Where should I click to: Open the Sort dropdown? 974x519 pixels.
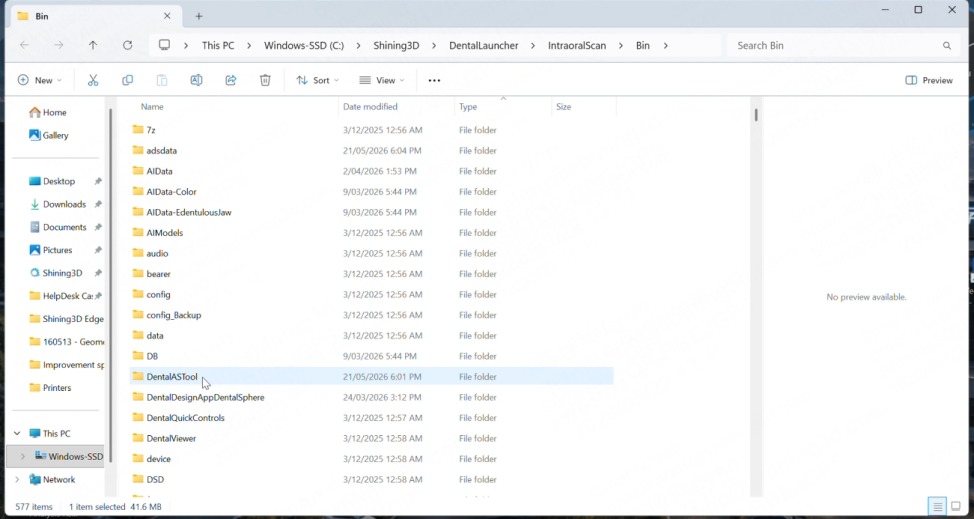tap(317, 80)
